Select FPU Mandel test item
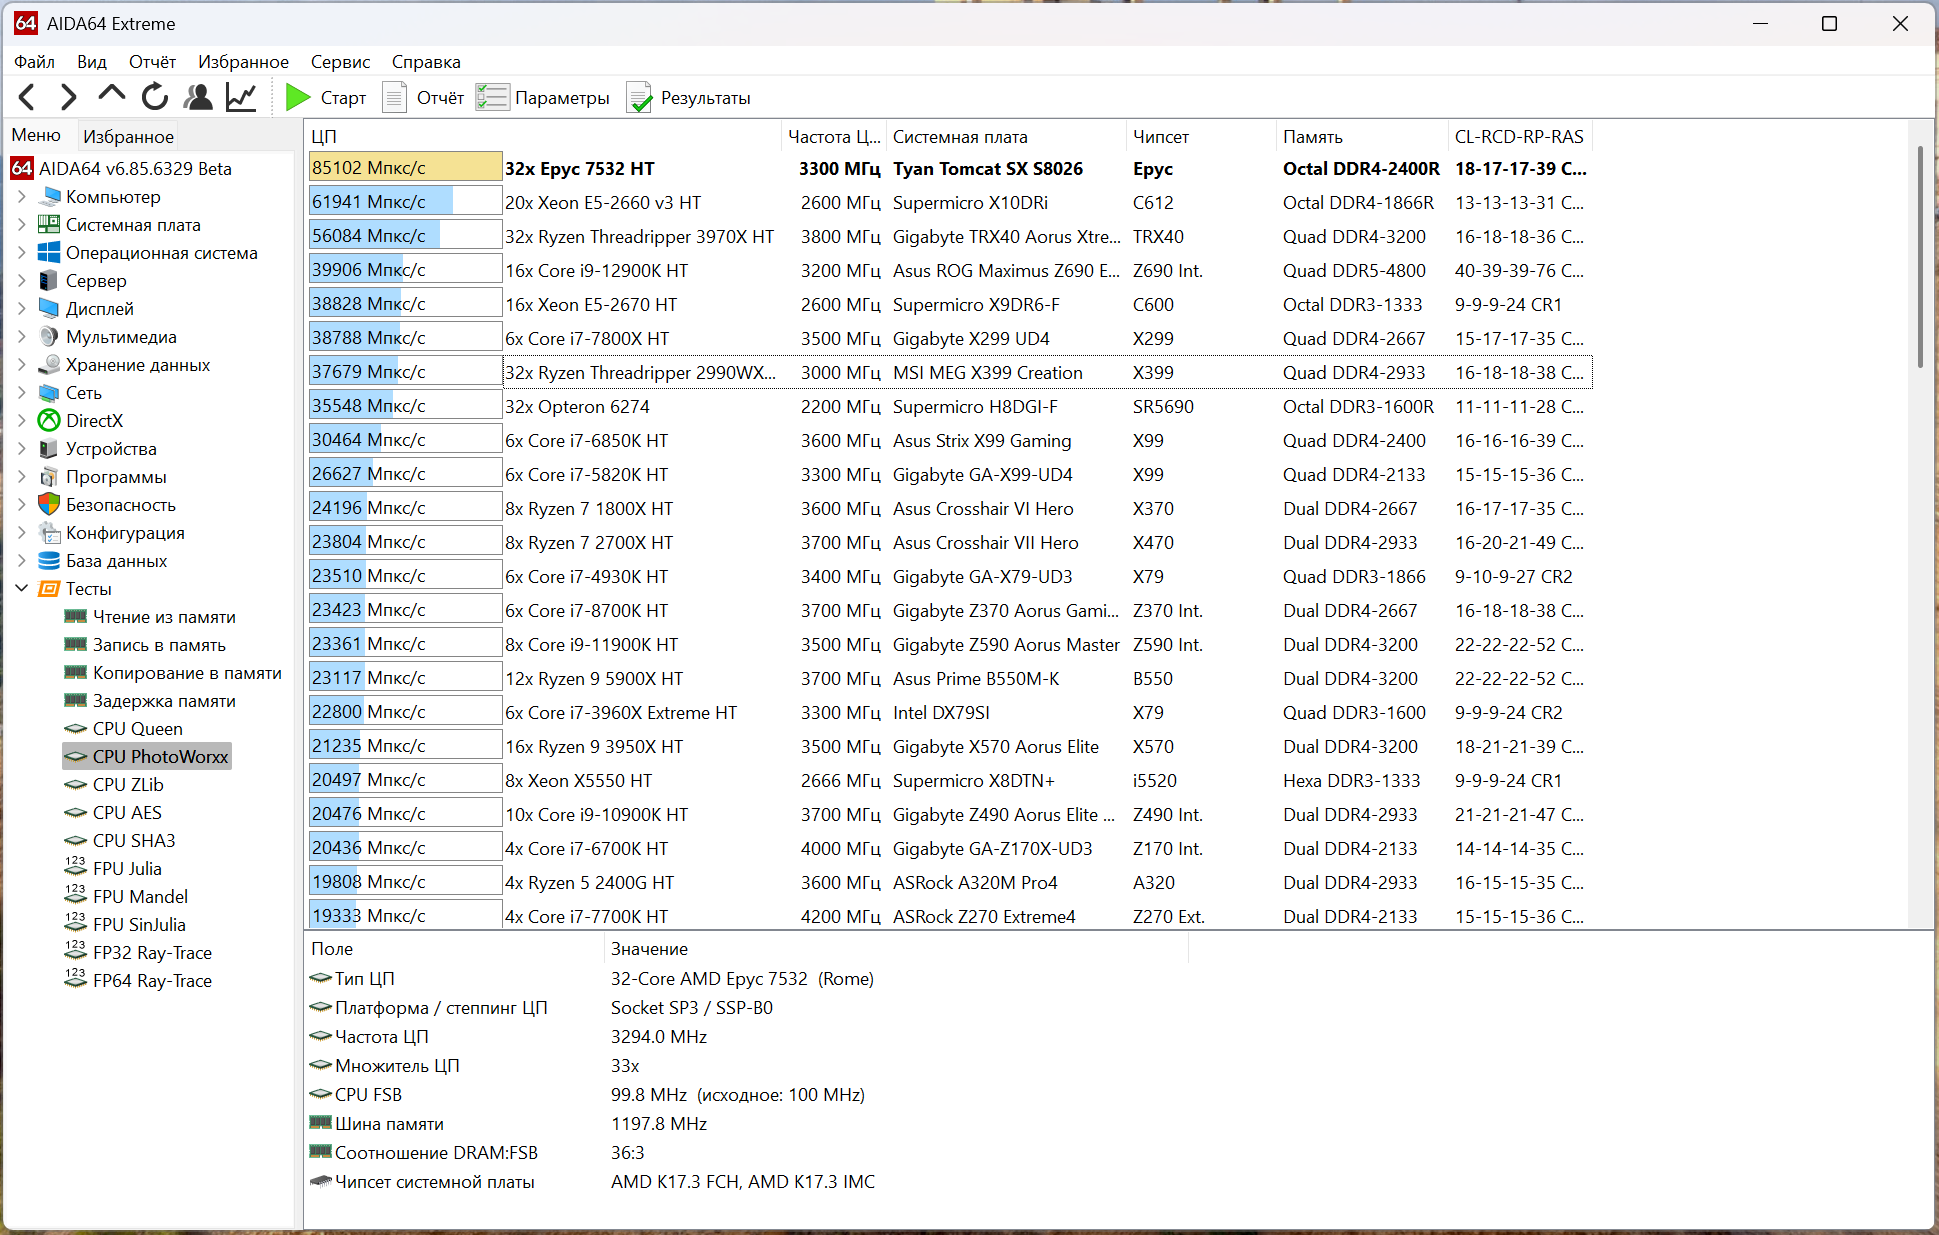 coord(140,897)
